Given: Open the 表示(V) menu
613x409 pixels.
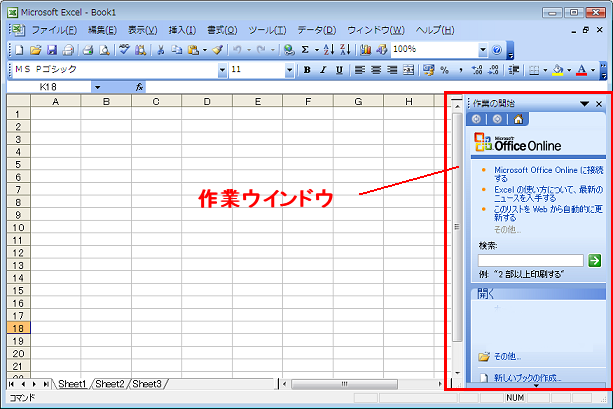Looking at the screenshot, I should point(143,30).
